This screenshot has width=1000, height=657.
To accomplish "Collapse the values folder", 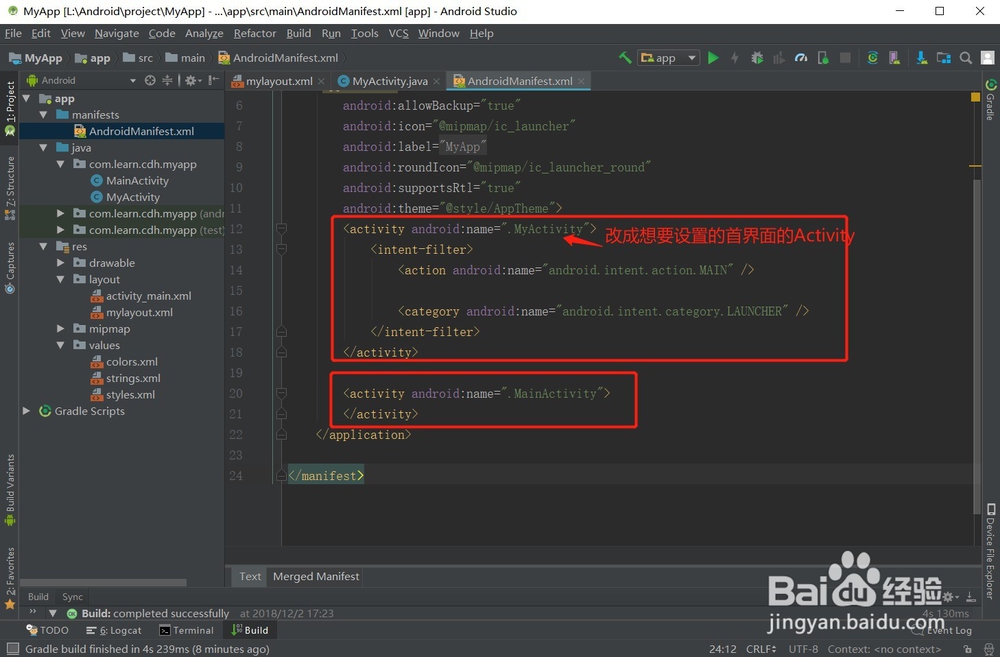I will 61,345.
